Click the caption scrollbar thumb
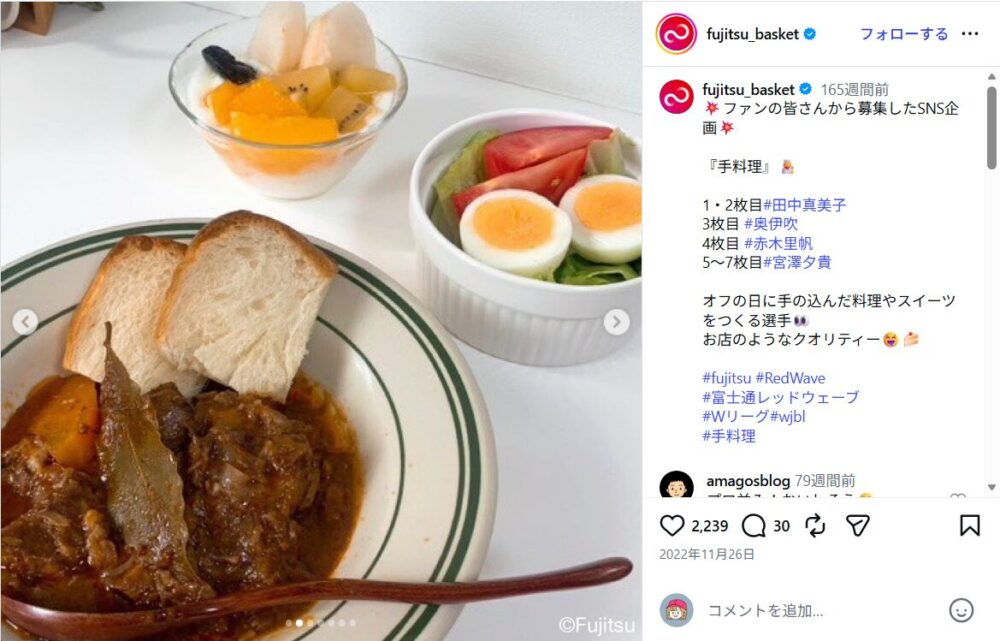1000x641 pixels. [991, 128]
